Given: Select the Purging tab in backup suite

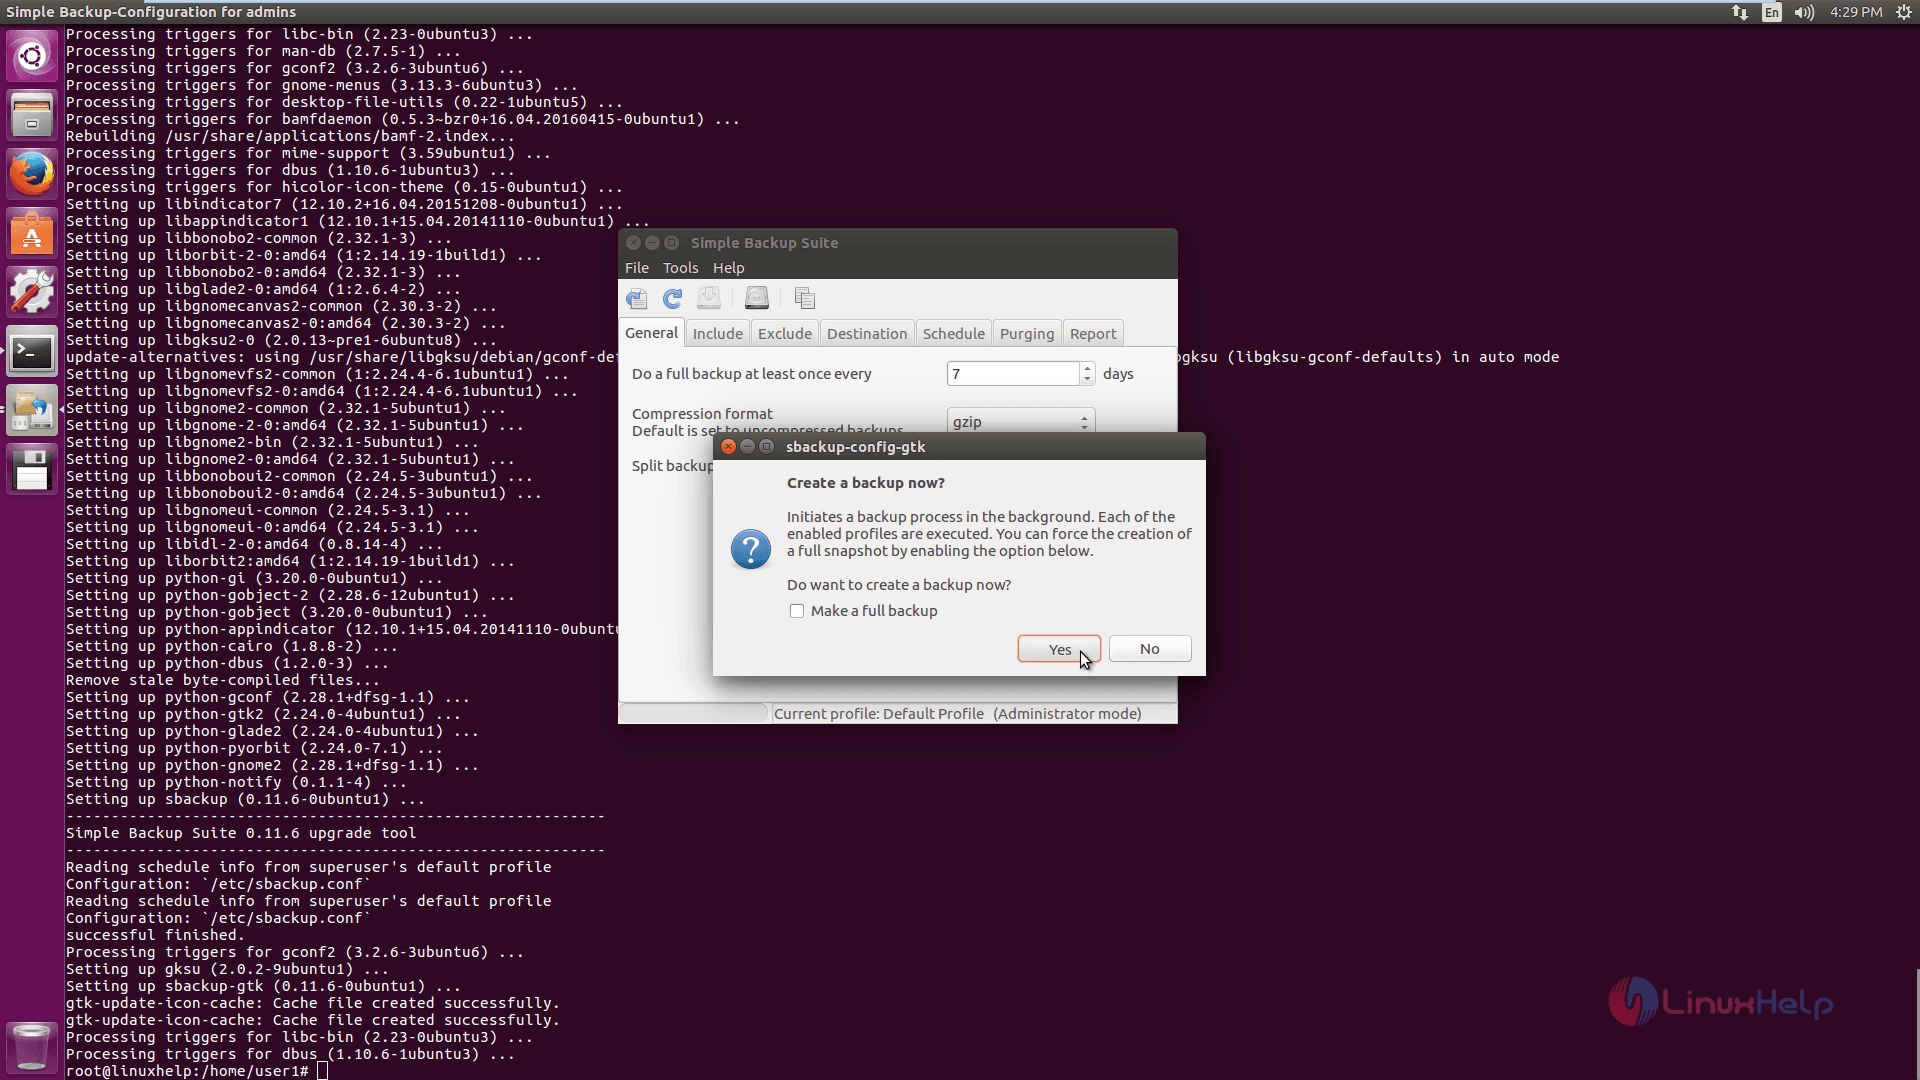Looking at the screenshot, I should pyautogui.click(x=1027, y=332).
